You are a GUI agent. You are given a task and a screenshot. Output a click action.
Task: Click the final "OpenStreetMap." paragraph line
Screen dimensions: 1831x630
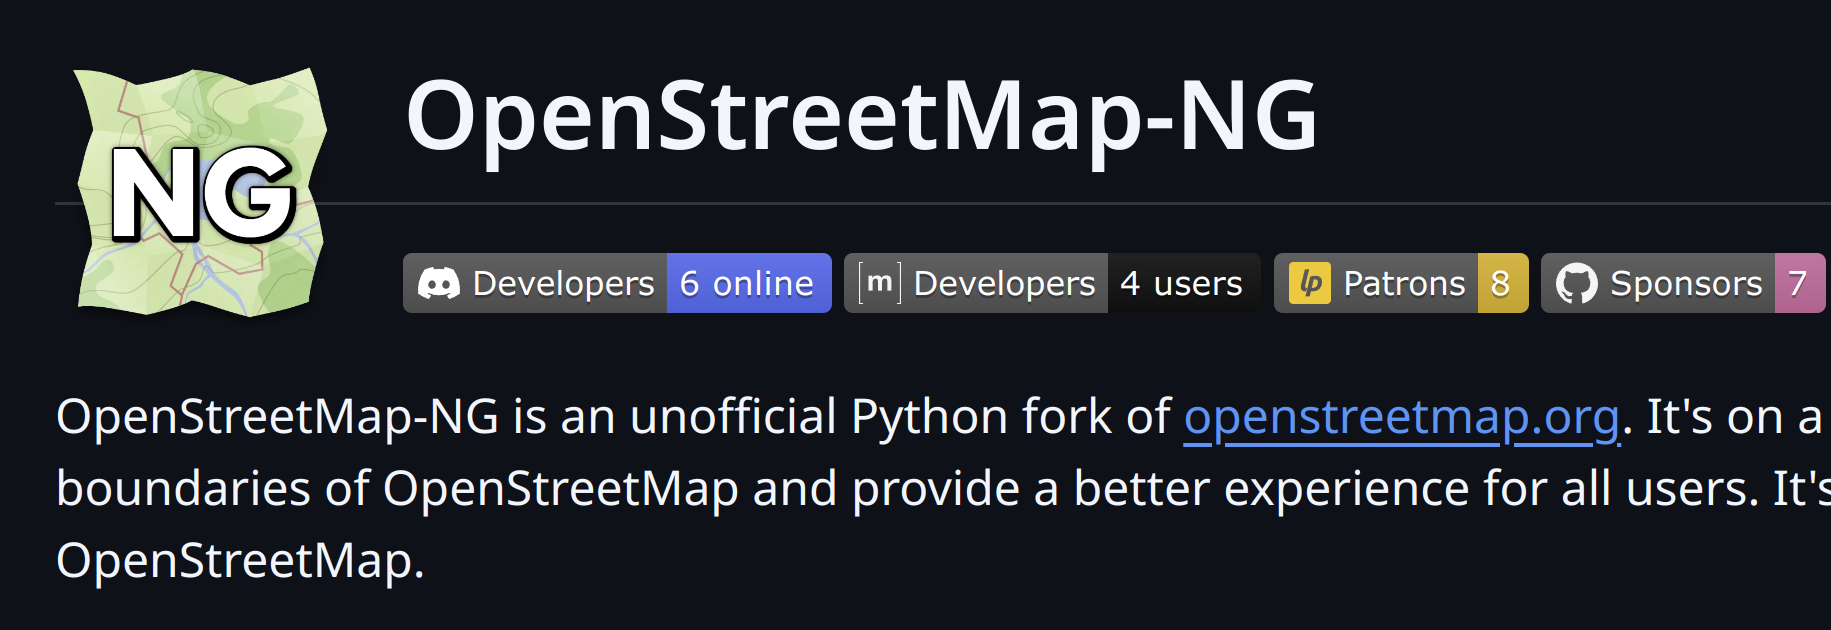[240, 561]
